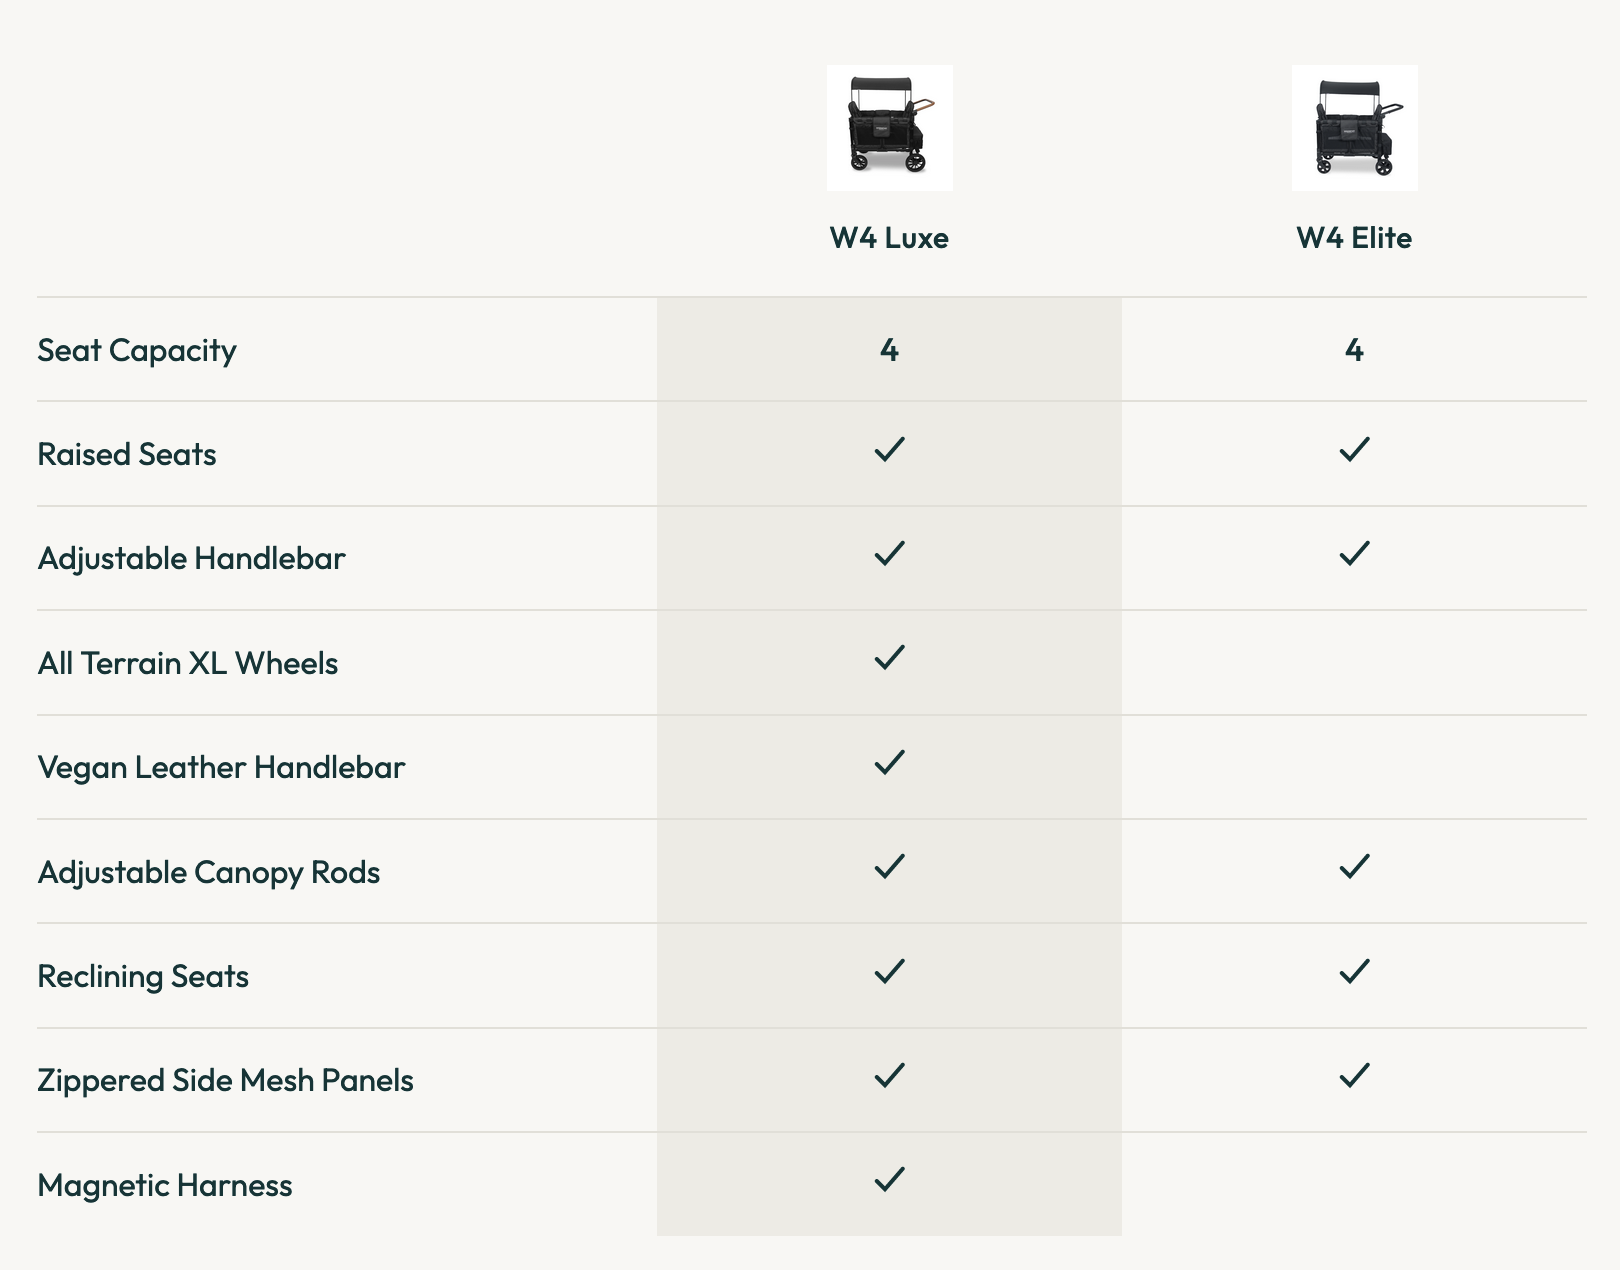
Task: Click W4 Elite Reclining Seats checkmark
Action: (x=1354, y=971)
